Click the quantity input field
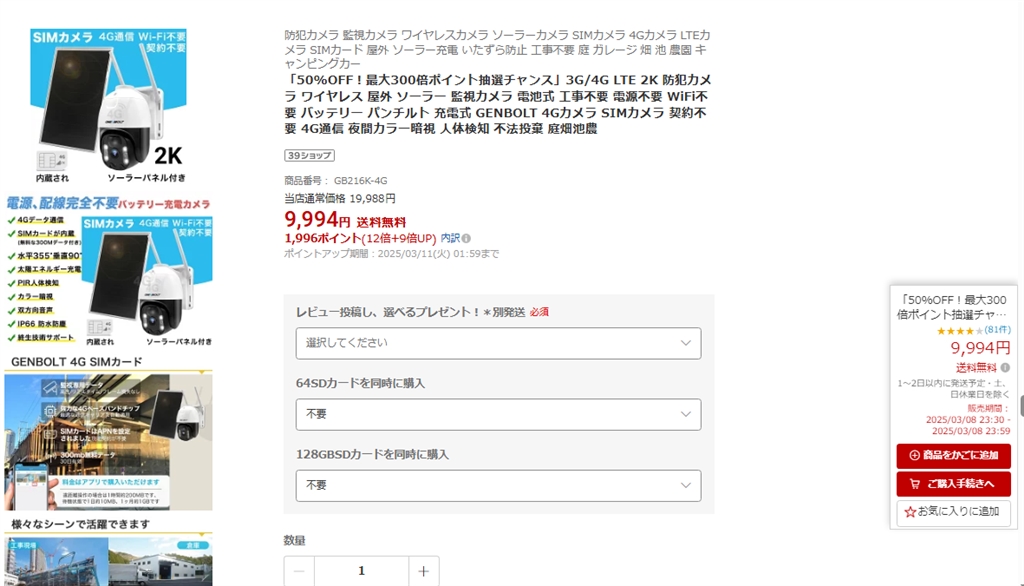The height and width of the screenshot is (586, 1024). [361, 571]
